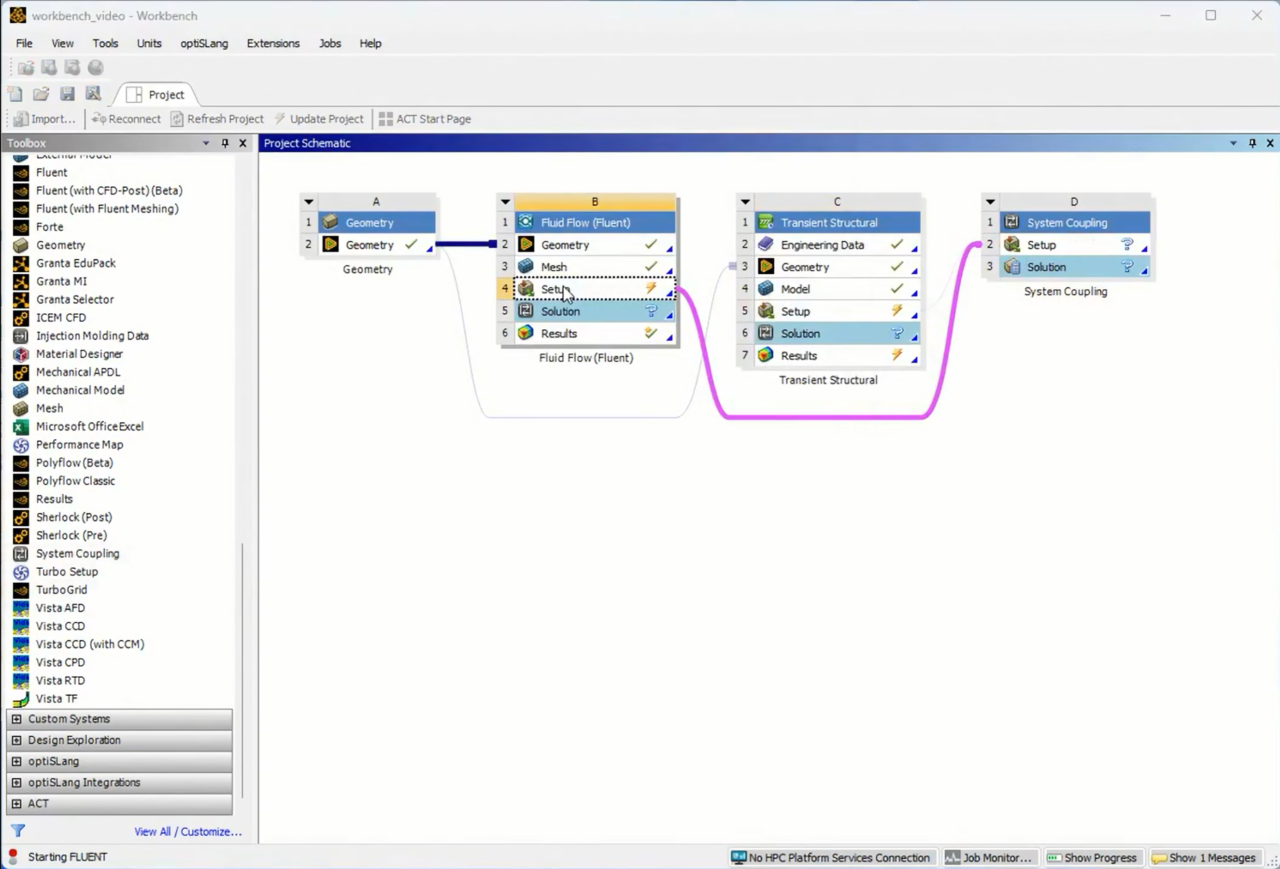The width and height of the screenshot is (1280, 869).
Task: Click the Toolbox vertical scrollbar
Action: coord(243,670)
